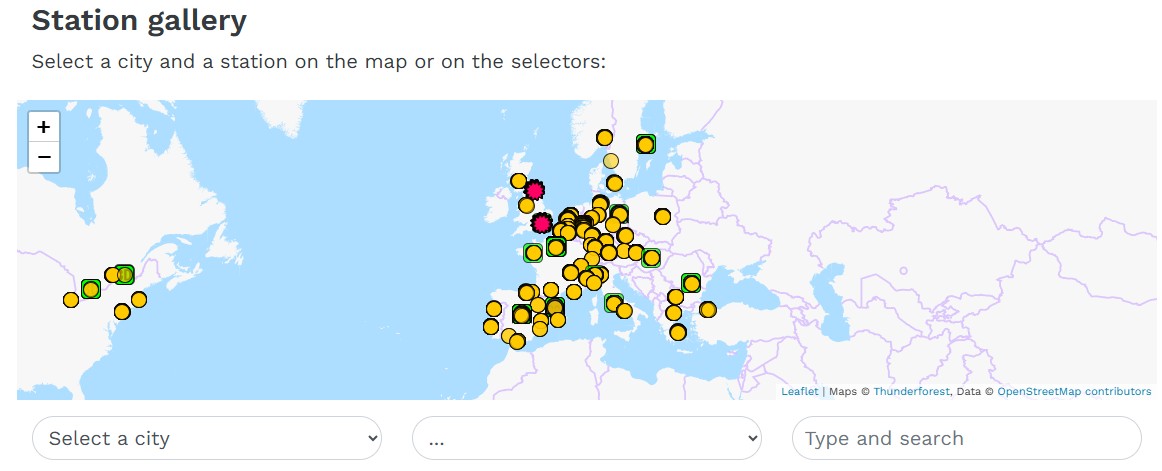This screenshot has height=471, width=1162.
Task: Click the green-boxed marker near the Black Sea
Action: (690, 283)
